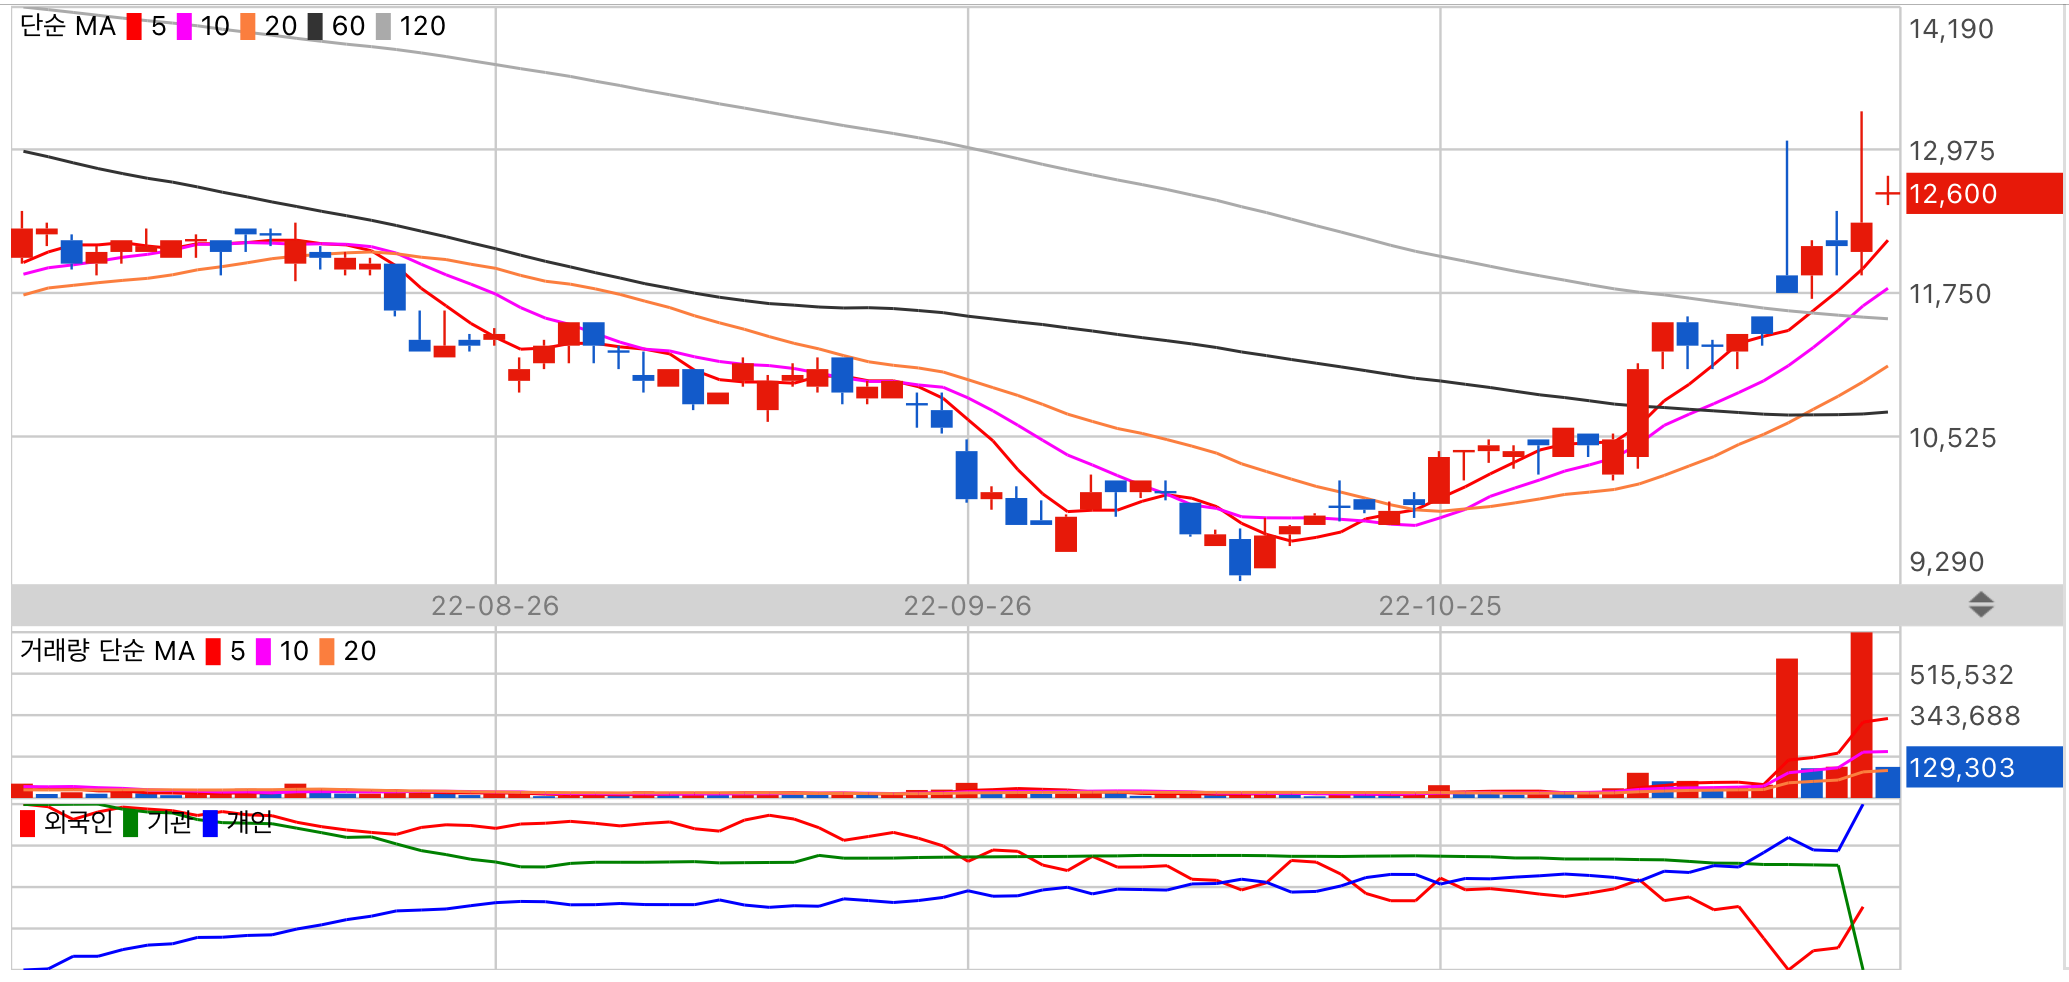Click the 기관 investor label

coord(169,823)
